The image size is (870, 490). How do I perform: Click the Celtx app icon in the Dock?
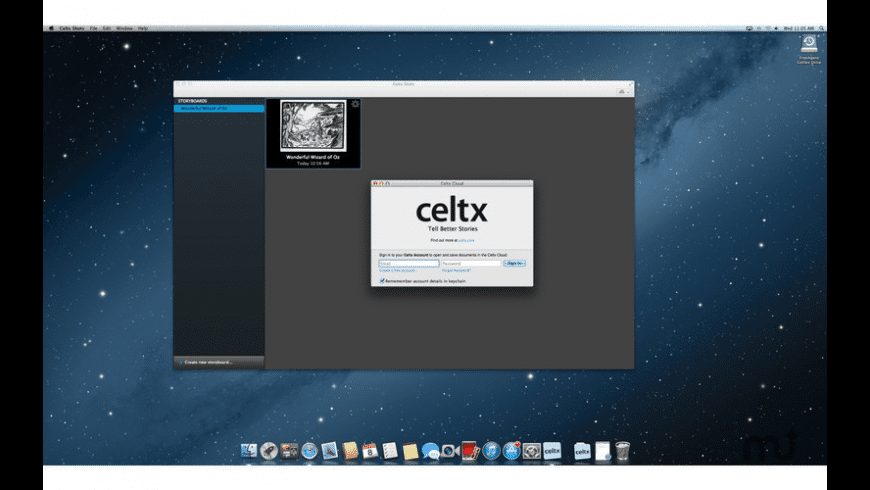(x=552, y=451)
